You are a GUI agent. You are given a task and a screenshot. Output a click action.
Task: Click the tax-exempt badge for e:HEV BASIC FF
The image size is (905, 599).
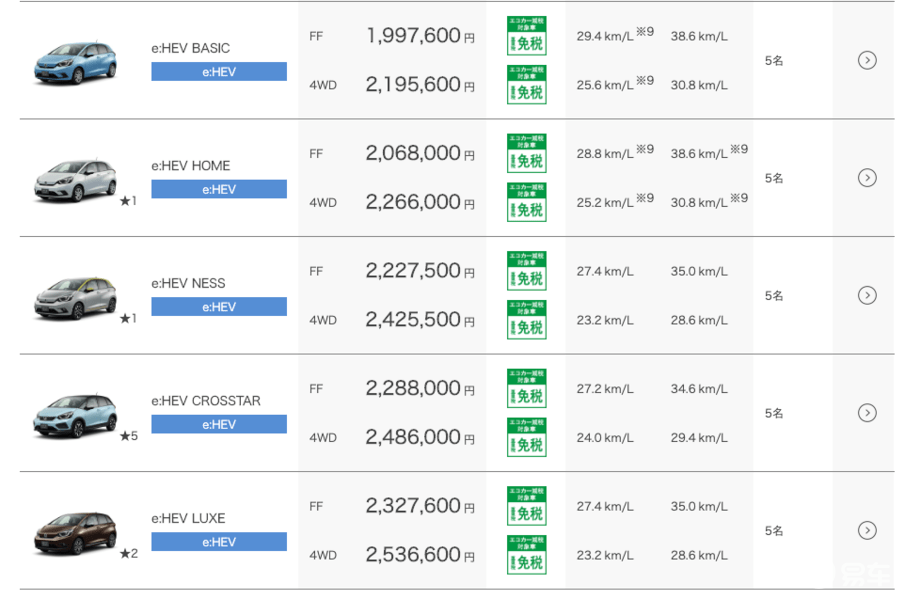pyautogui.click(x=526, y=36)
